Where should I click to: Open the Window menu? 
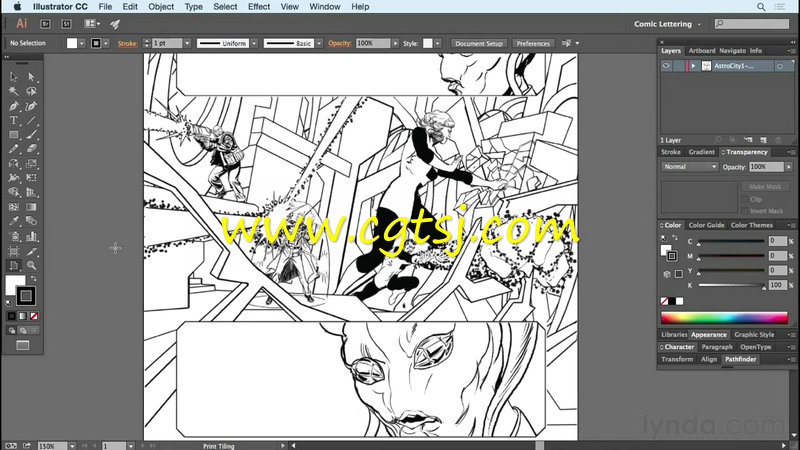click(324, 7)
